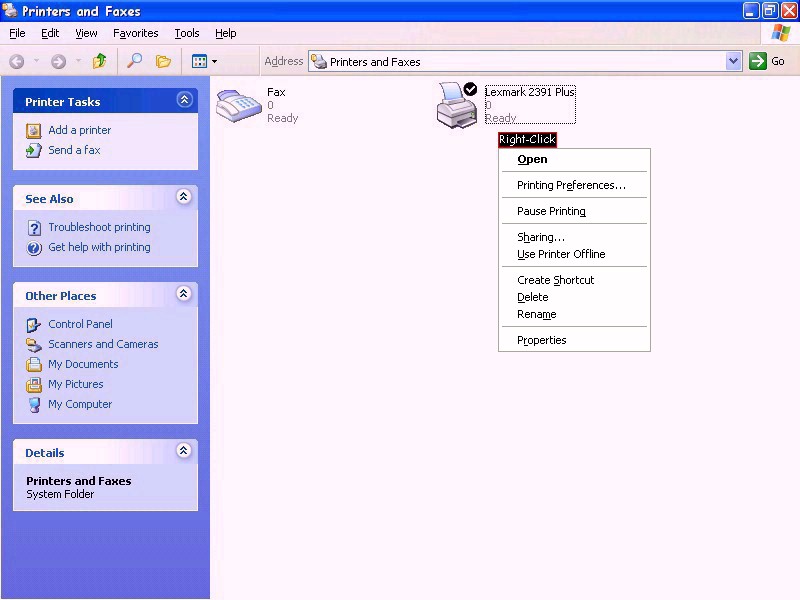Viewport: 800px width, 600px height.
Task: Click the Send a fax link
Action: (74, 150)
